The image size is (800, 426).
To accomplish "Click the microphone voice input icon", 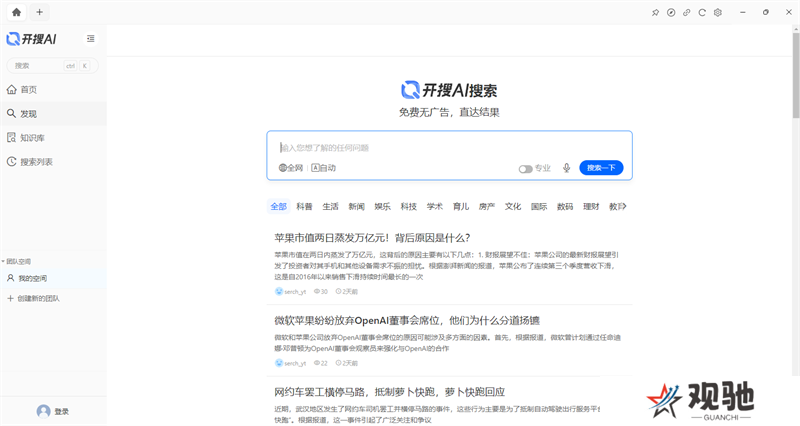I will click(x=566, y=168).
